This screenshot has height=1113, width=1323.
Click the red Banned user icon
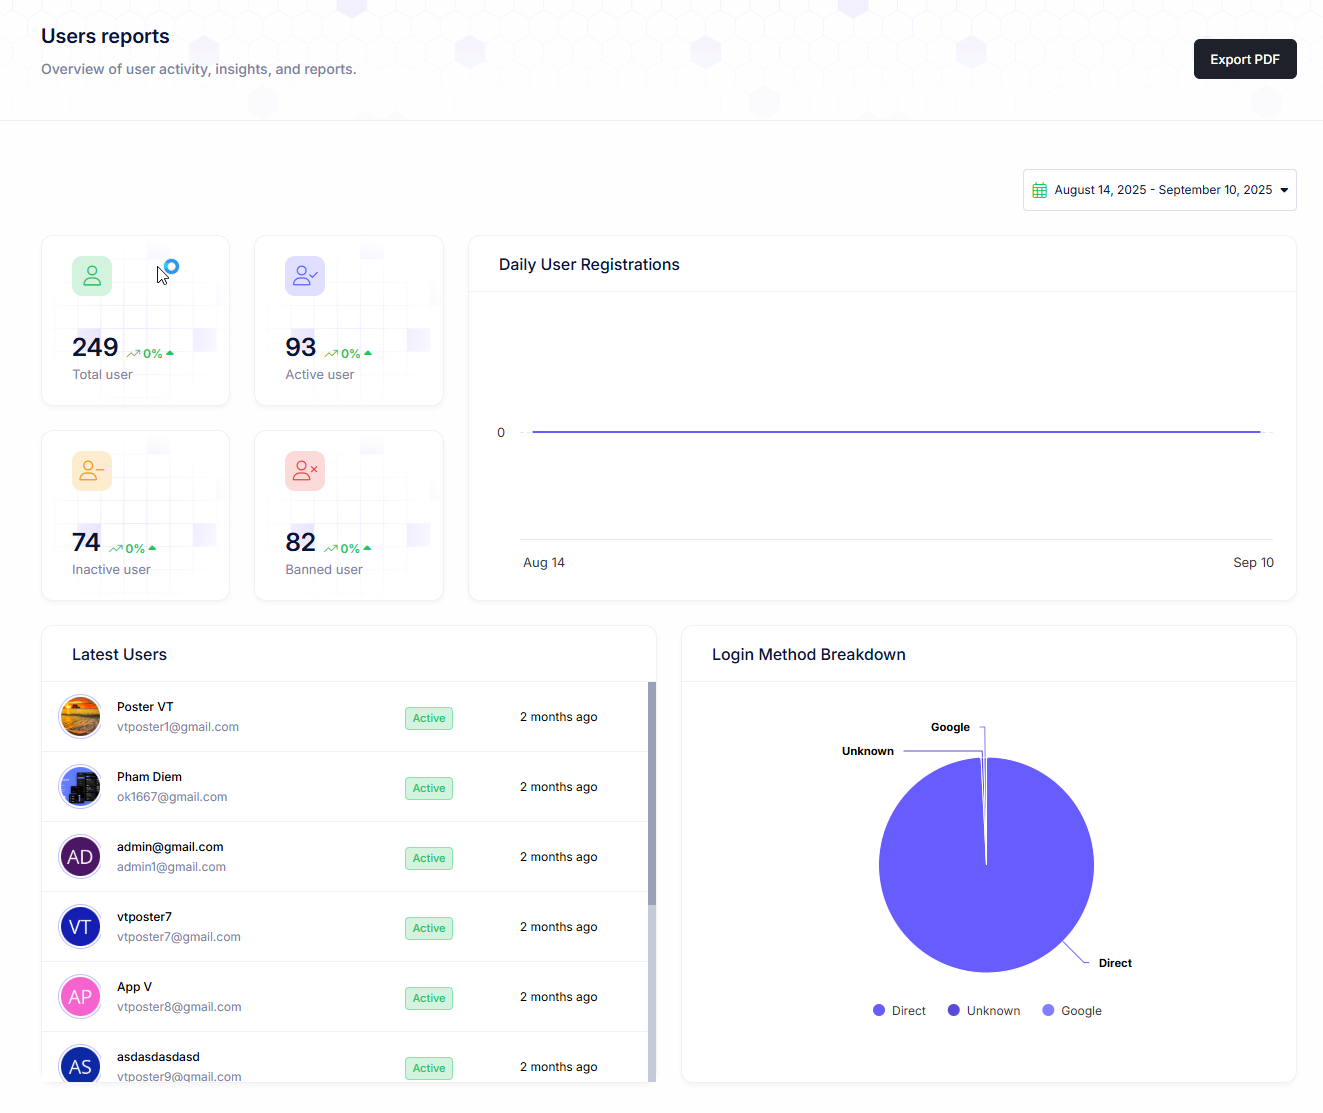click(305, 471)
